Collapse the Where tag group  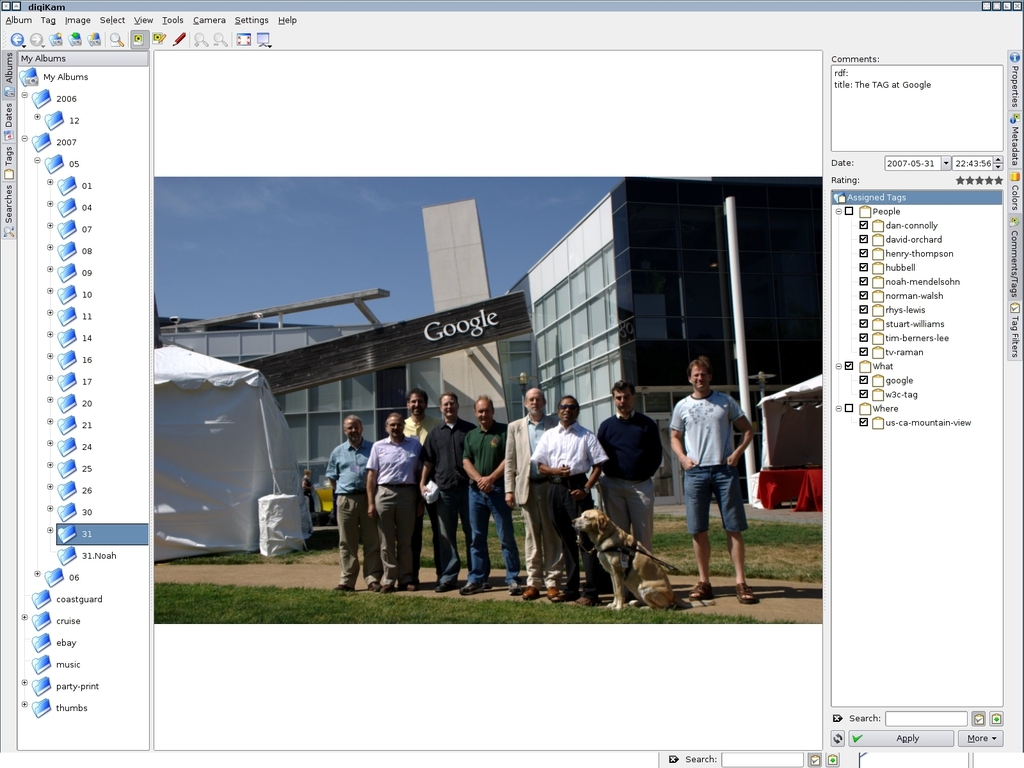839,409
